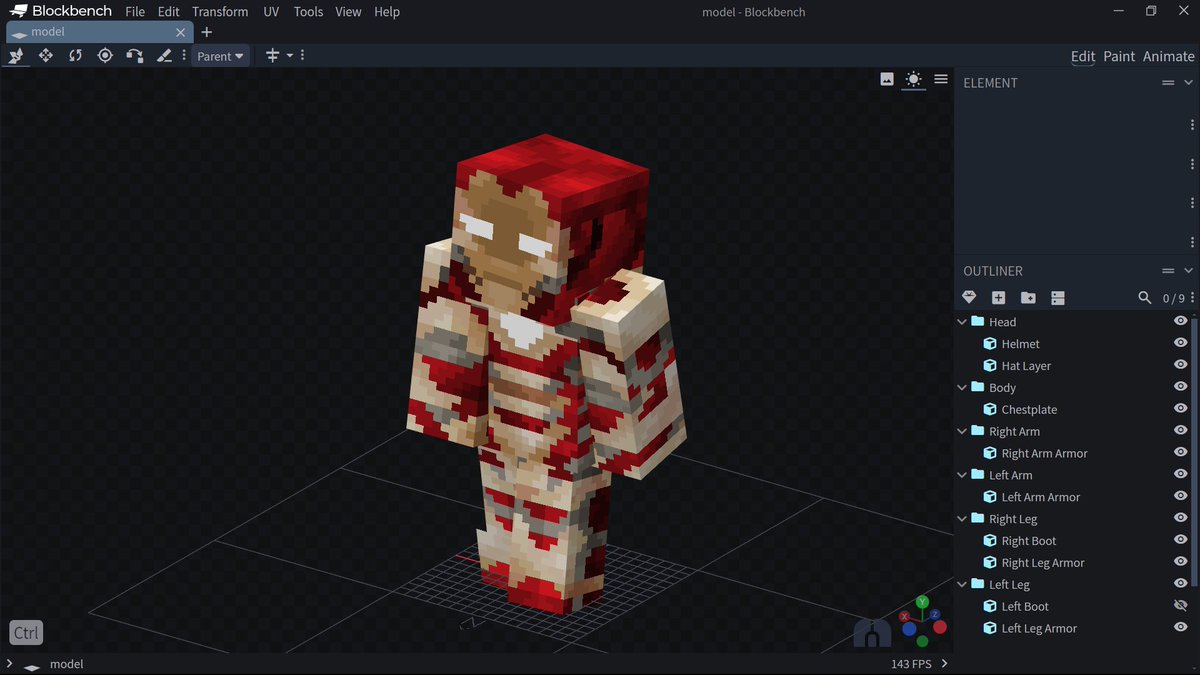The image size is (1200, 675).
Task: Click the active tool icon left of Move
Action: (16, 56)
